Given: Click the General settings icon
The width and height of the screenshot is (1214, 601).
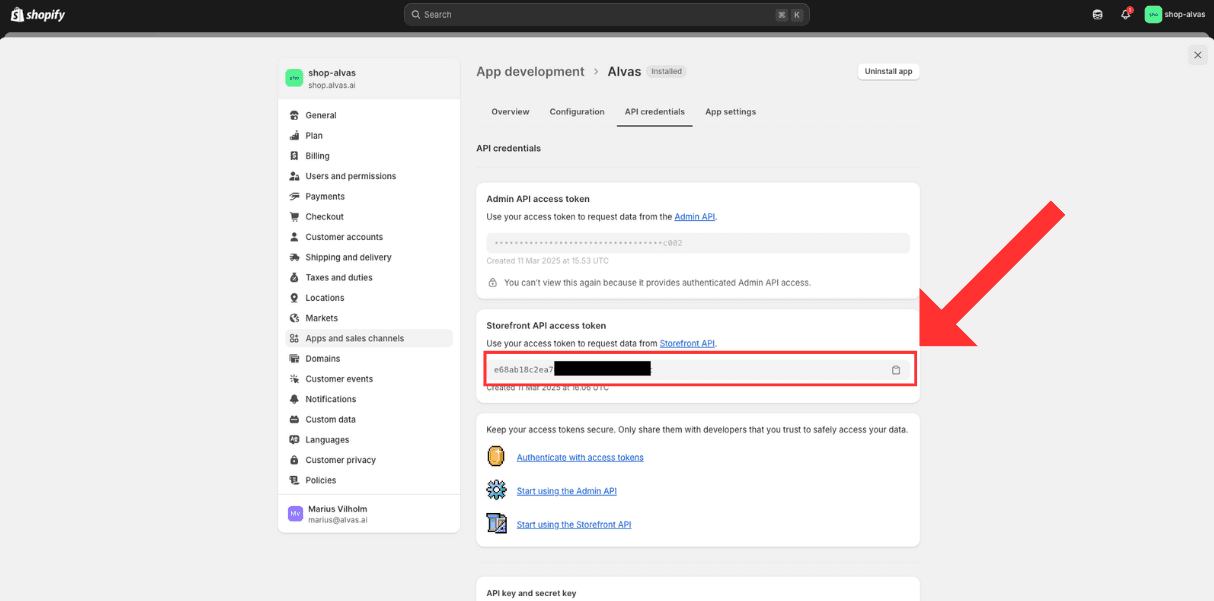Looking at the screenshot, I should 294,115.
